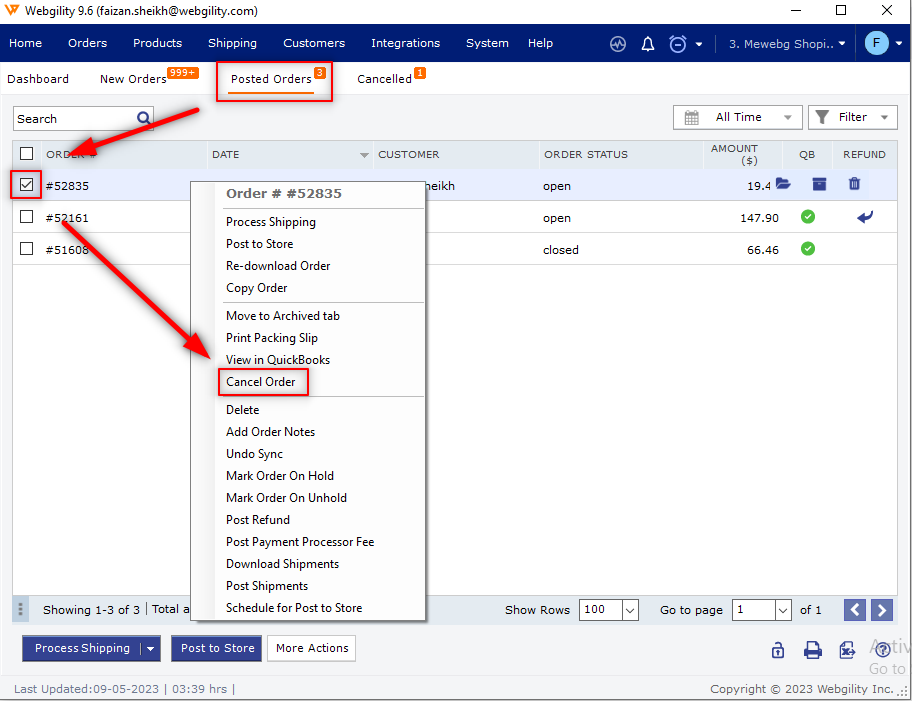
Task: Click the CUSTOMER column header
Action: [x=408, y=155]
